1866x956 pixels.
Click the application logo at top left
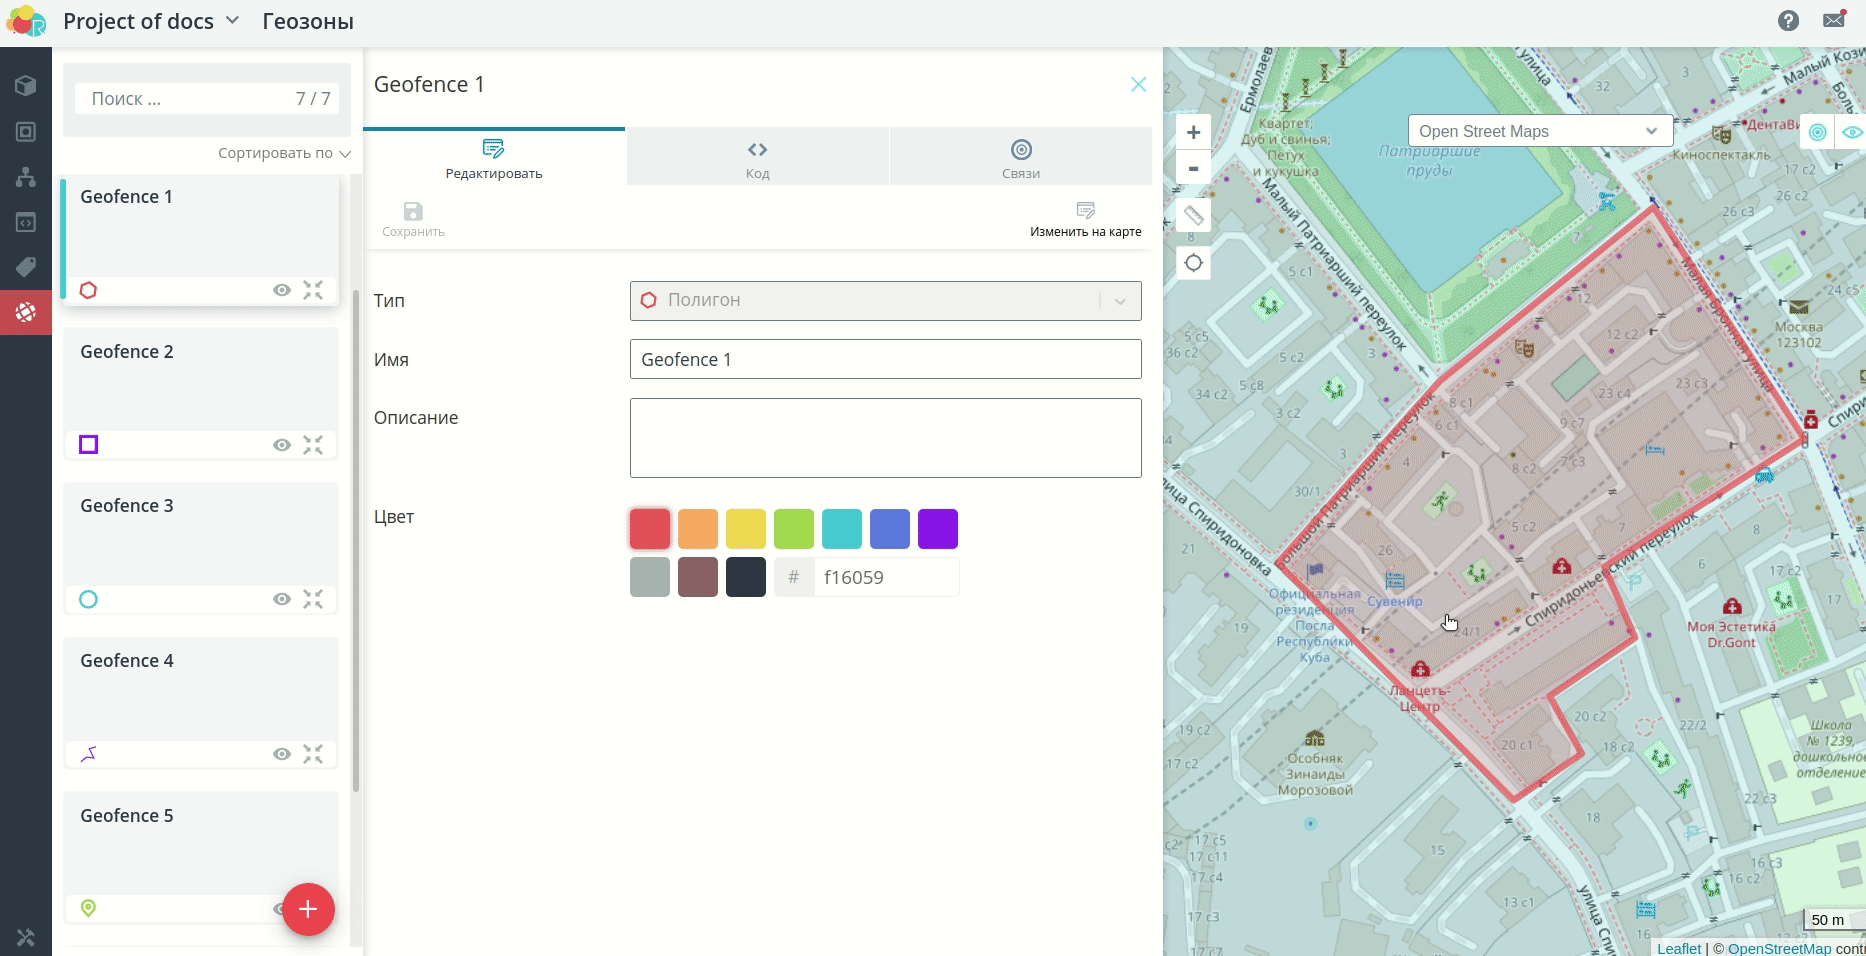pos(26,21)
